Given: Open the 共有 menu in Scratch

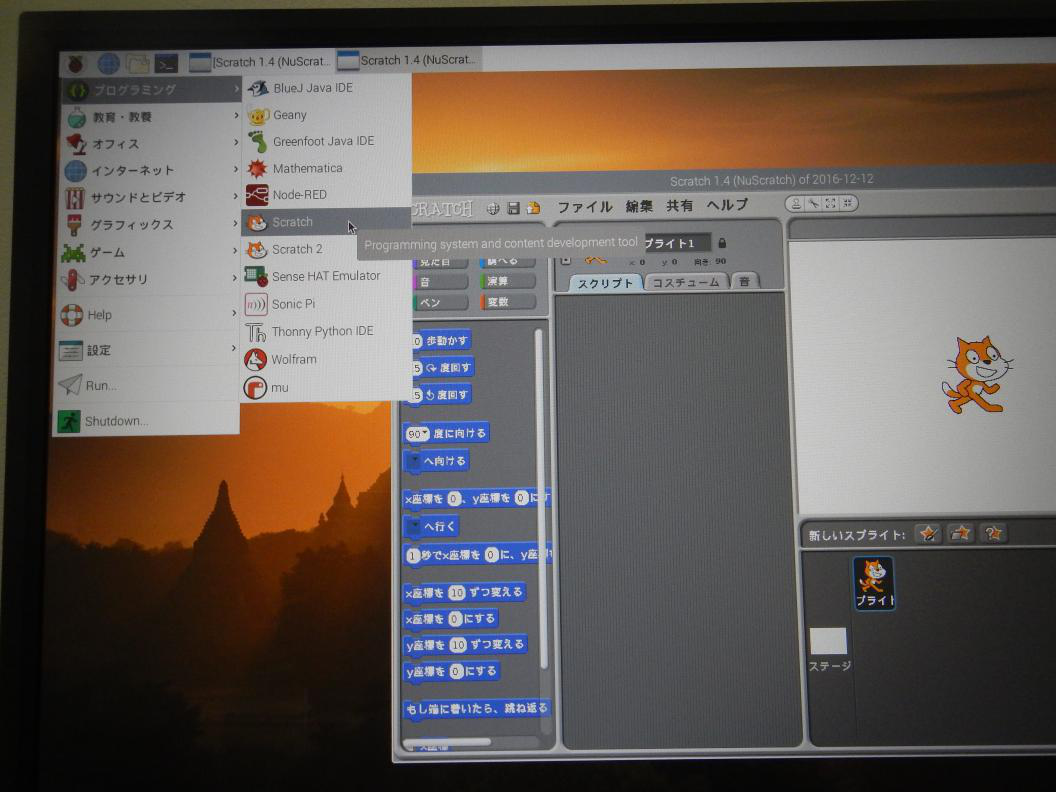Looking at the screenshot, I should click(679, 205).
